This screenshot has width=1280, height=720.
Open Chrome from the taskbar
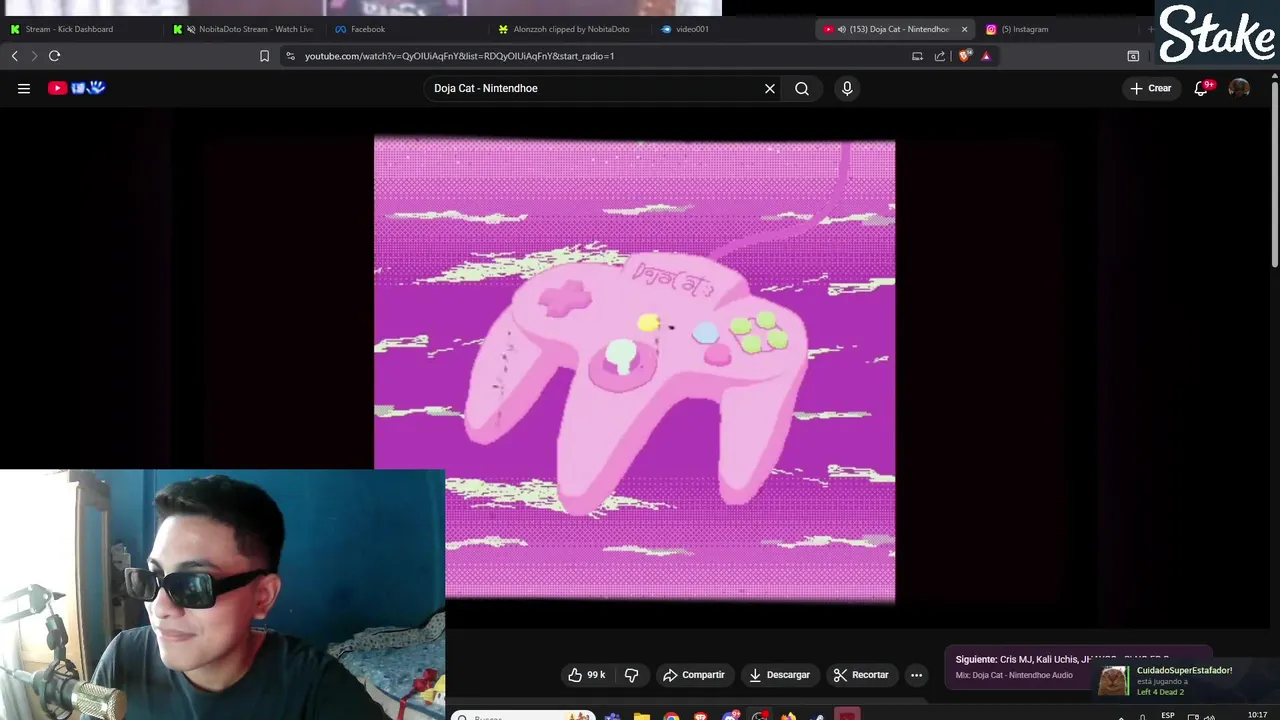click(x=671, y=716)
